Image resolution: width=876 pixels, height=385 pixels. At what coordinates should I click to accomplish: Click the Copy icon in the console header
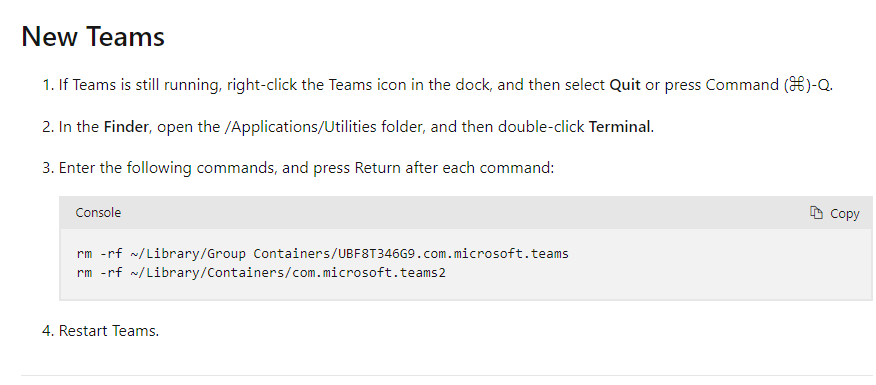(816, 213)
